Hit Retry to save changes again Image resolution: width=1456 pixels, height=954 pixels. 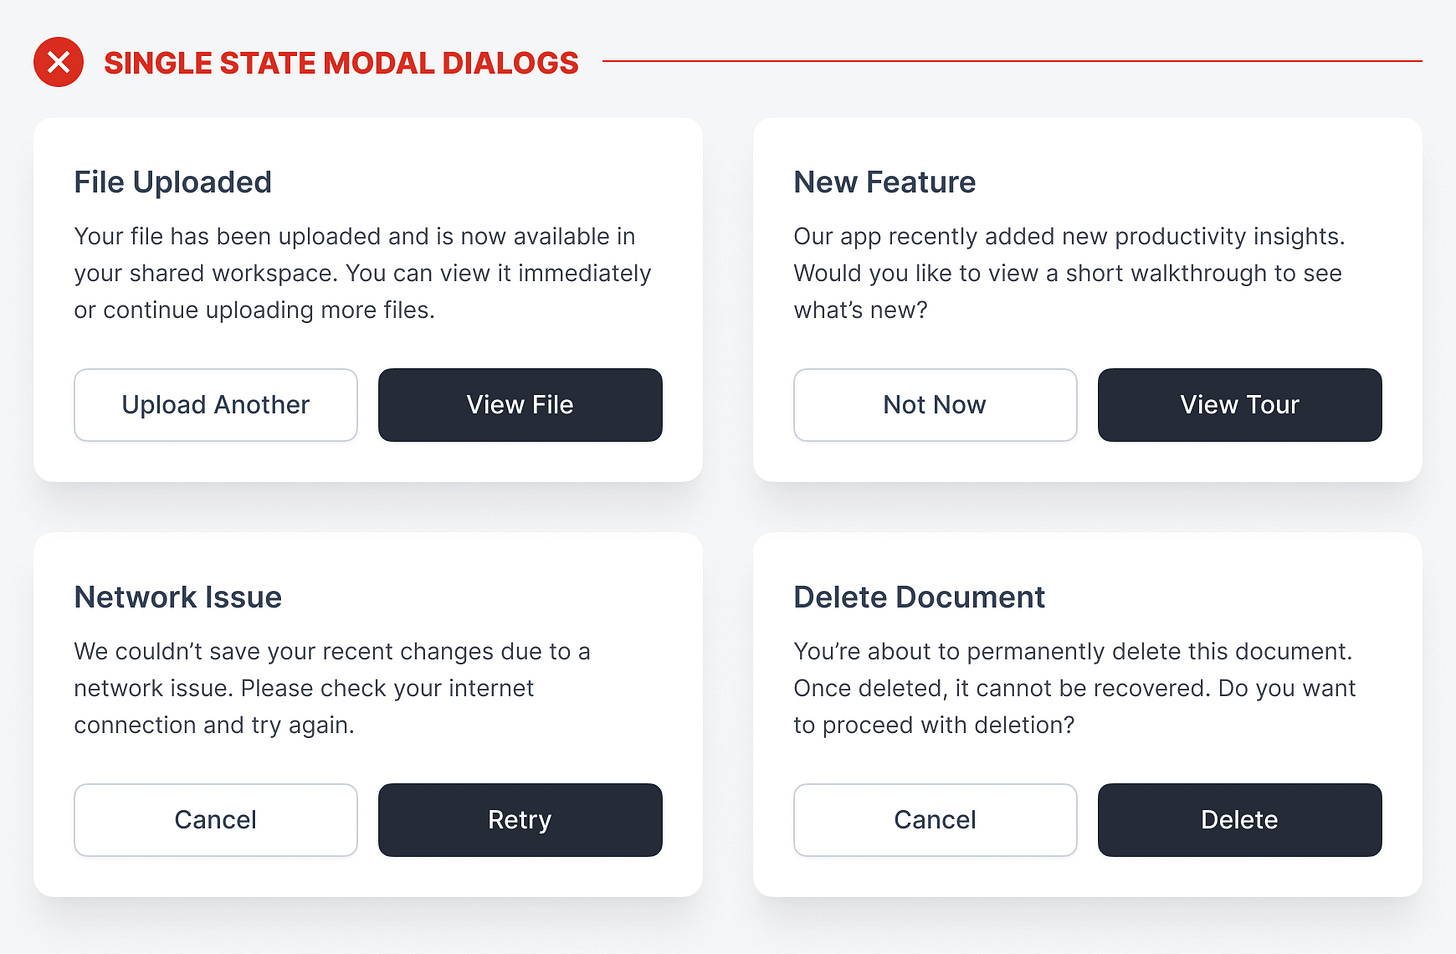pyautogui.click(x=519, y=820)
